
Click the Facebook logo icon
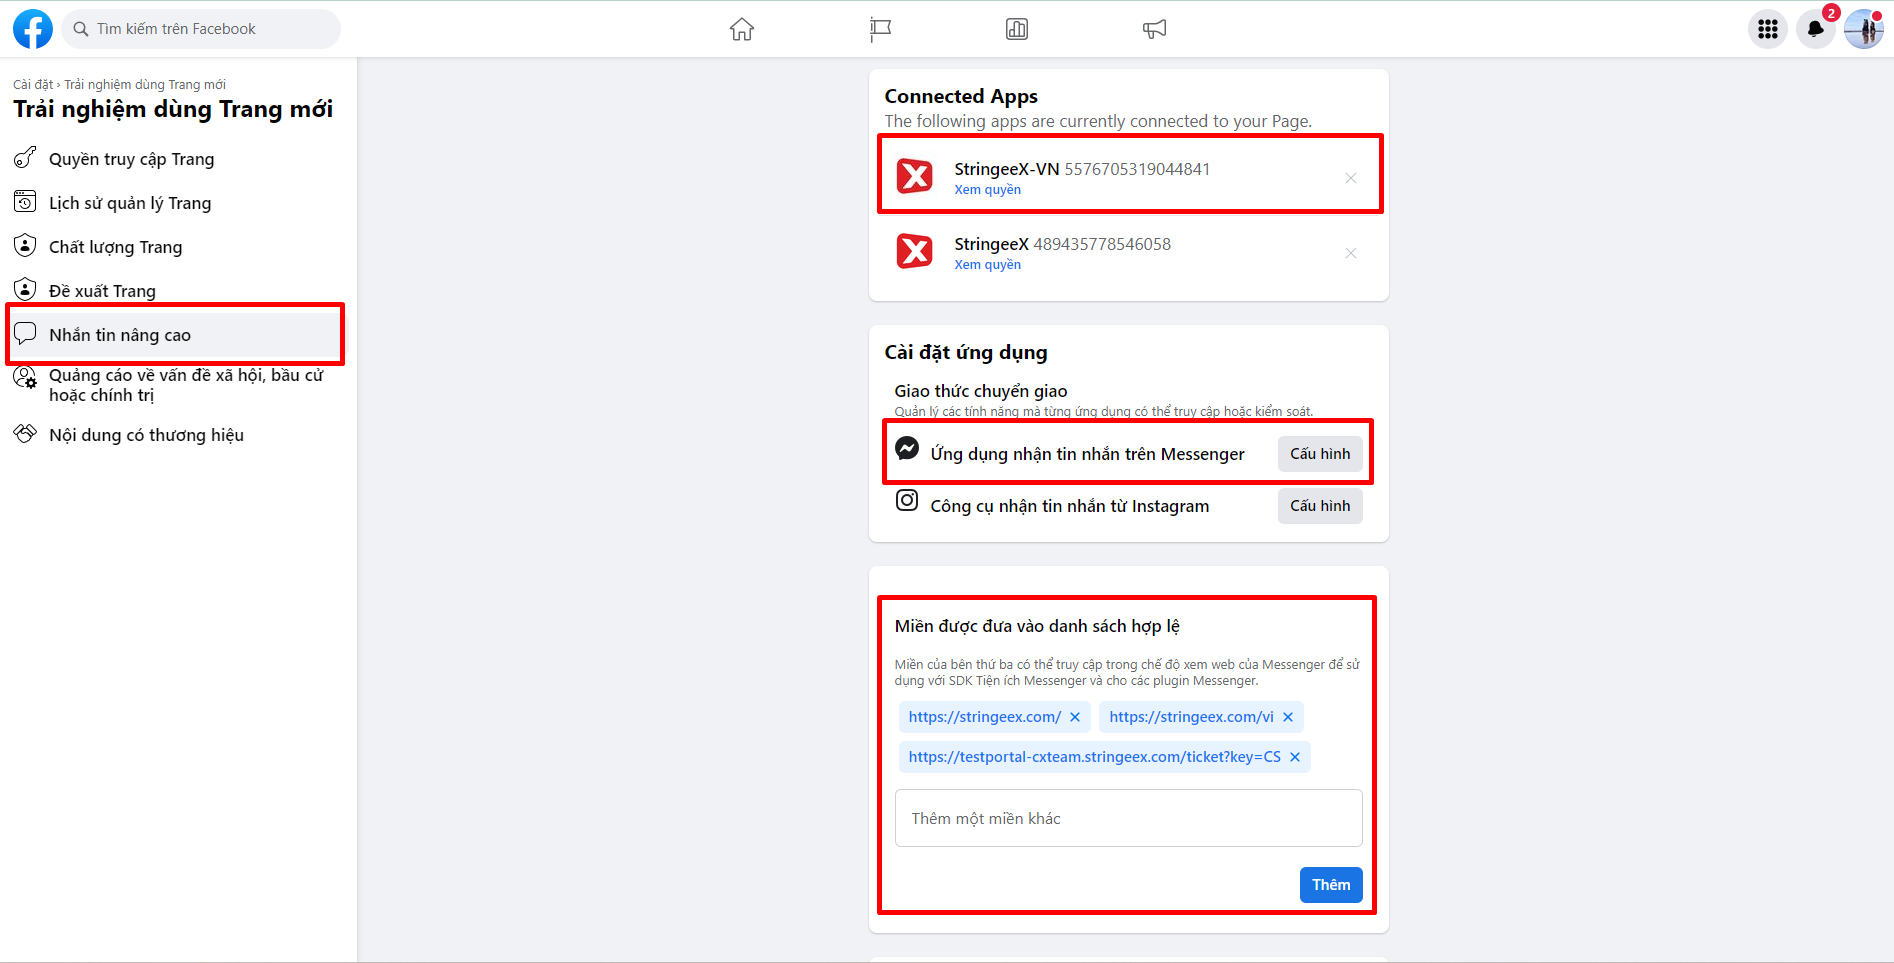(32, 29)
